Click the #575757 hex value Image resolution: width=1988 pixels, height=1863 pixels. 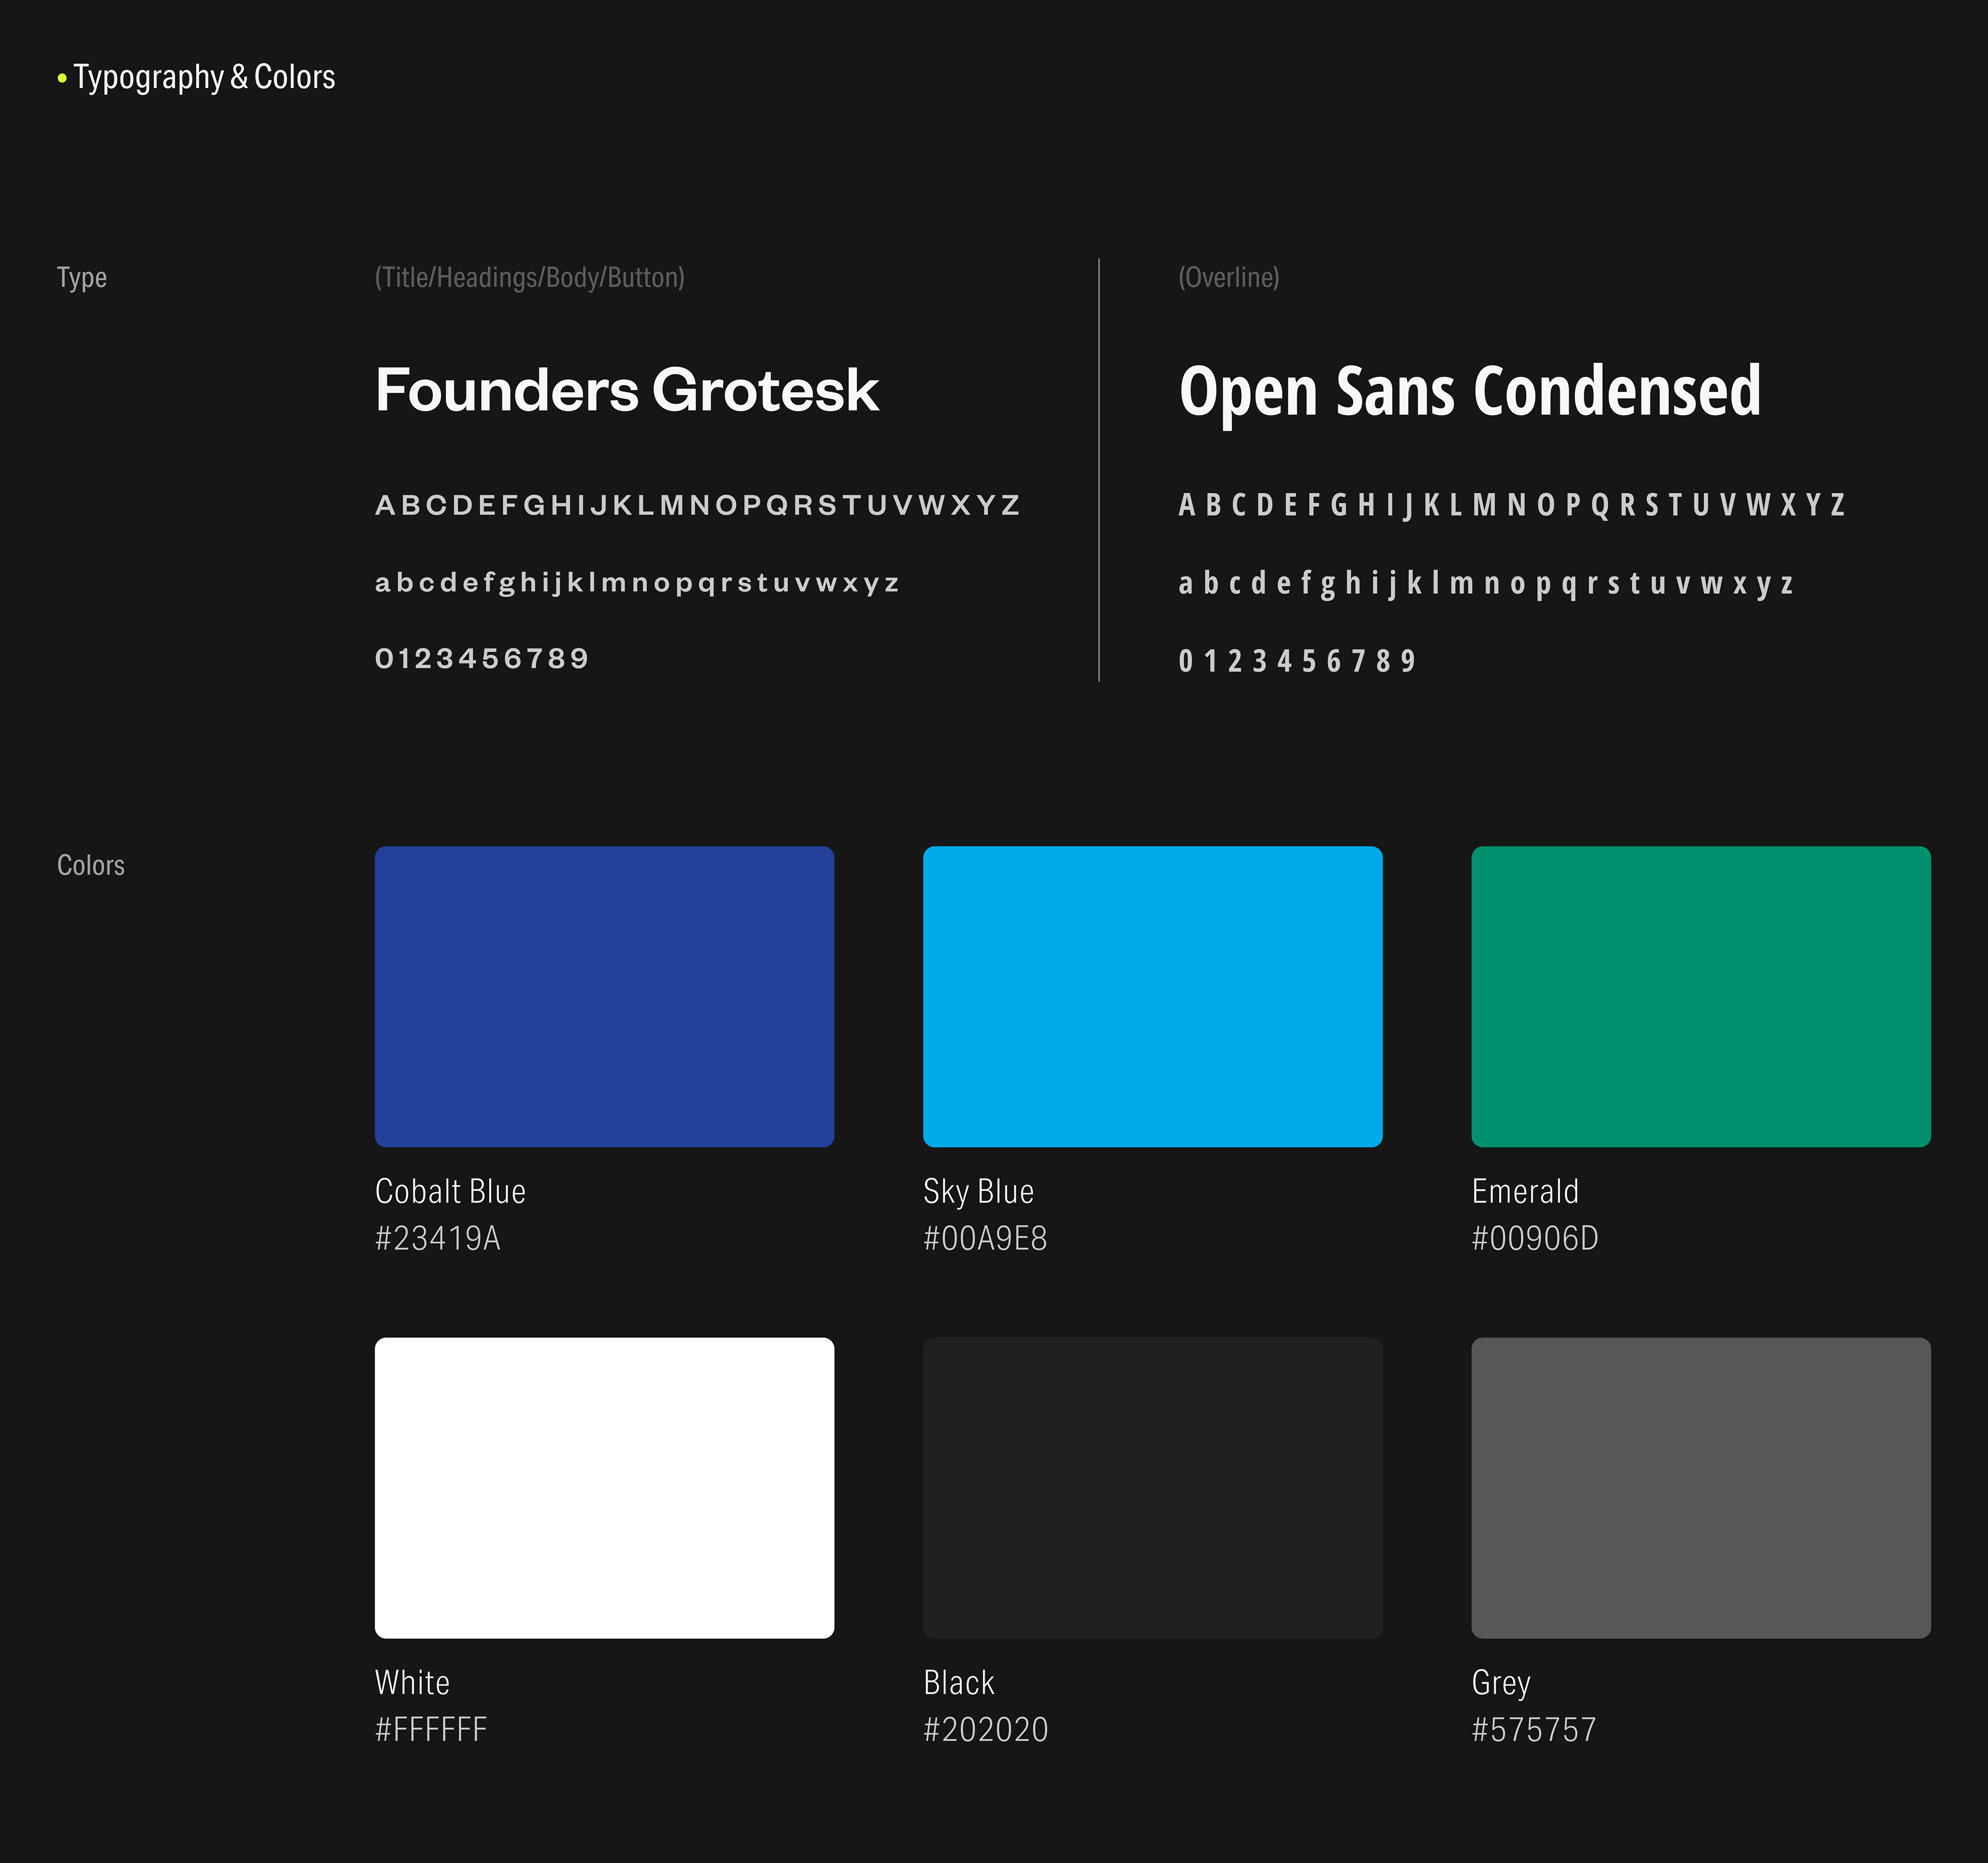(x=1533, y=1729)
